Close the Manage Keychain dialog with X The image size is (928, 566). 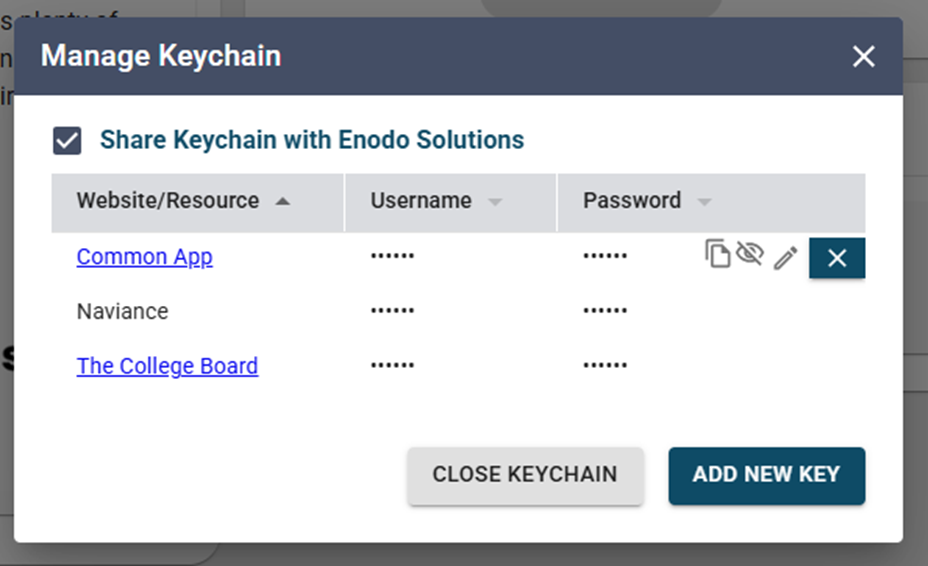pyautogui.click(x=863, y=57)
